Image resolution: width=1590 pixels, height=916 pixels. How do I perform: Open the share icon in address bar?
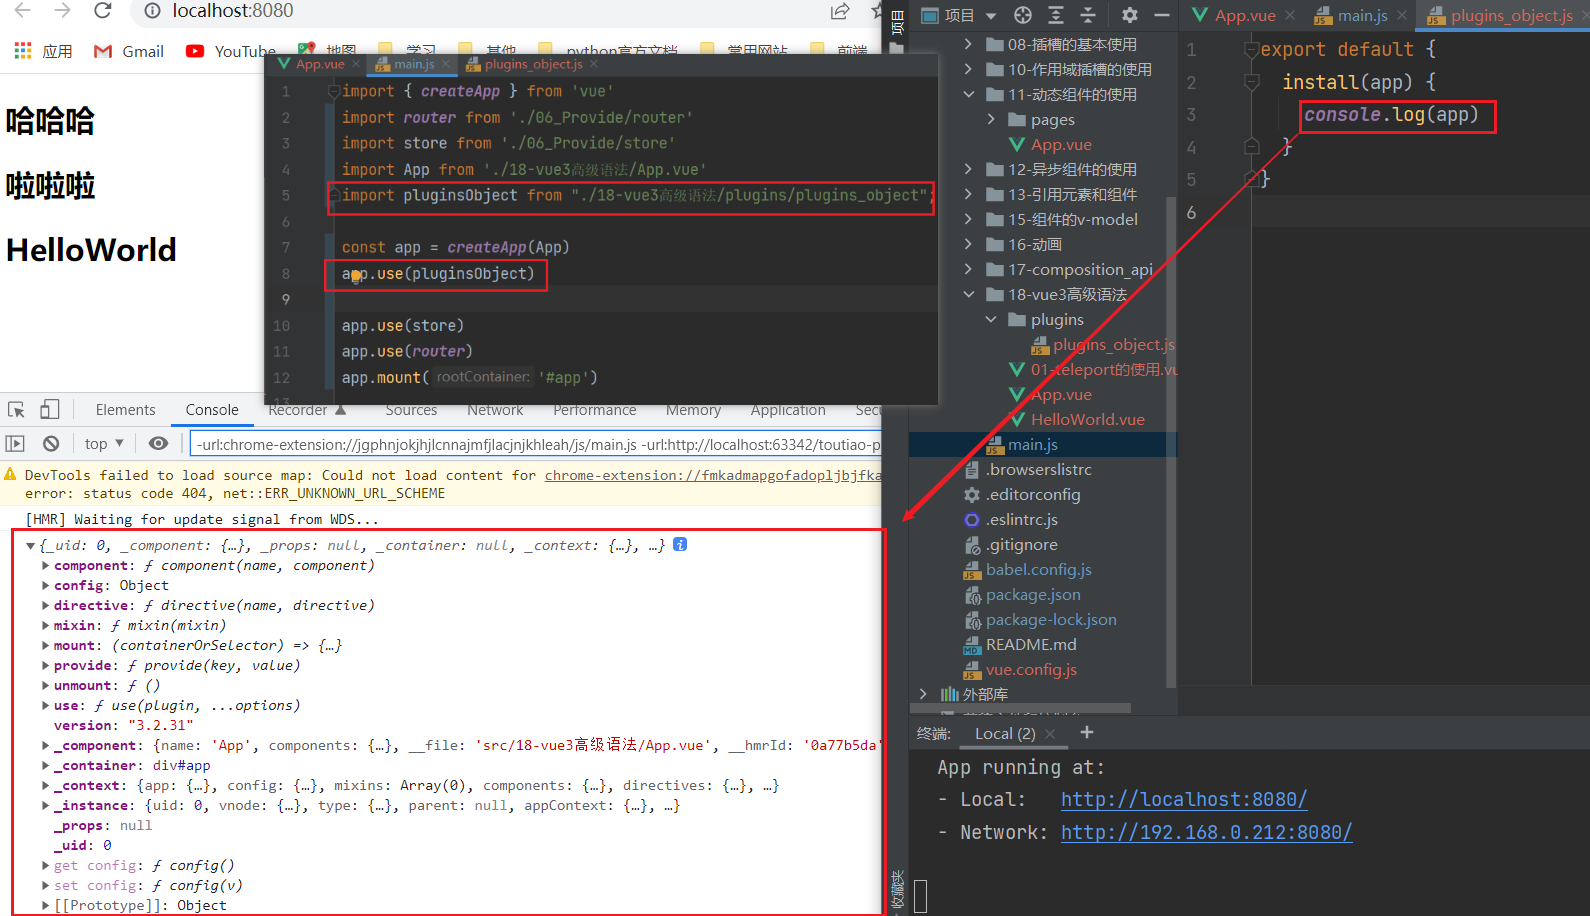click(x=840, y=11)
